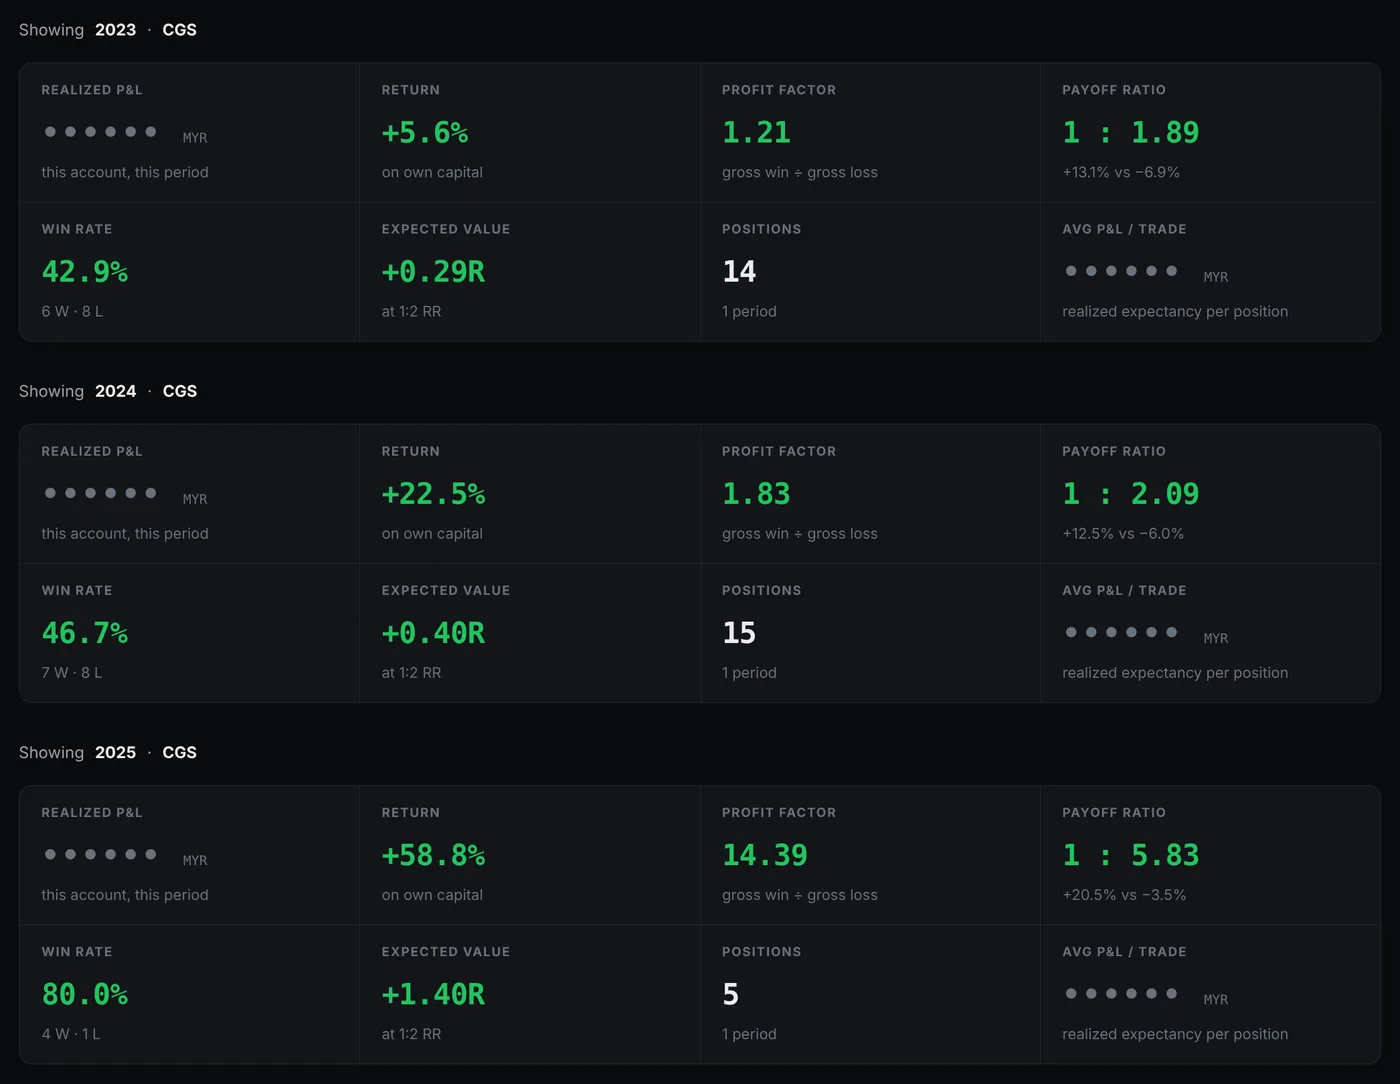The image size is (1400, 1084).
Task: Click expected value +1.40R
Action: (433, 994)
